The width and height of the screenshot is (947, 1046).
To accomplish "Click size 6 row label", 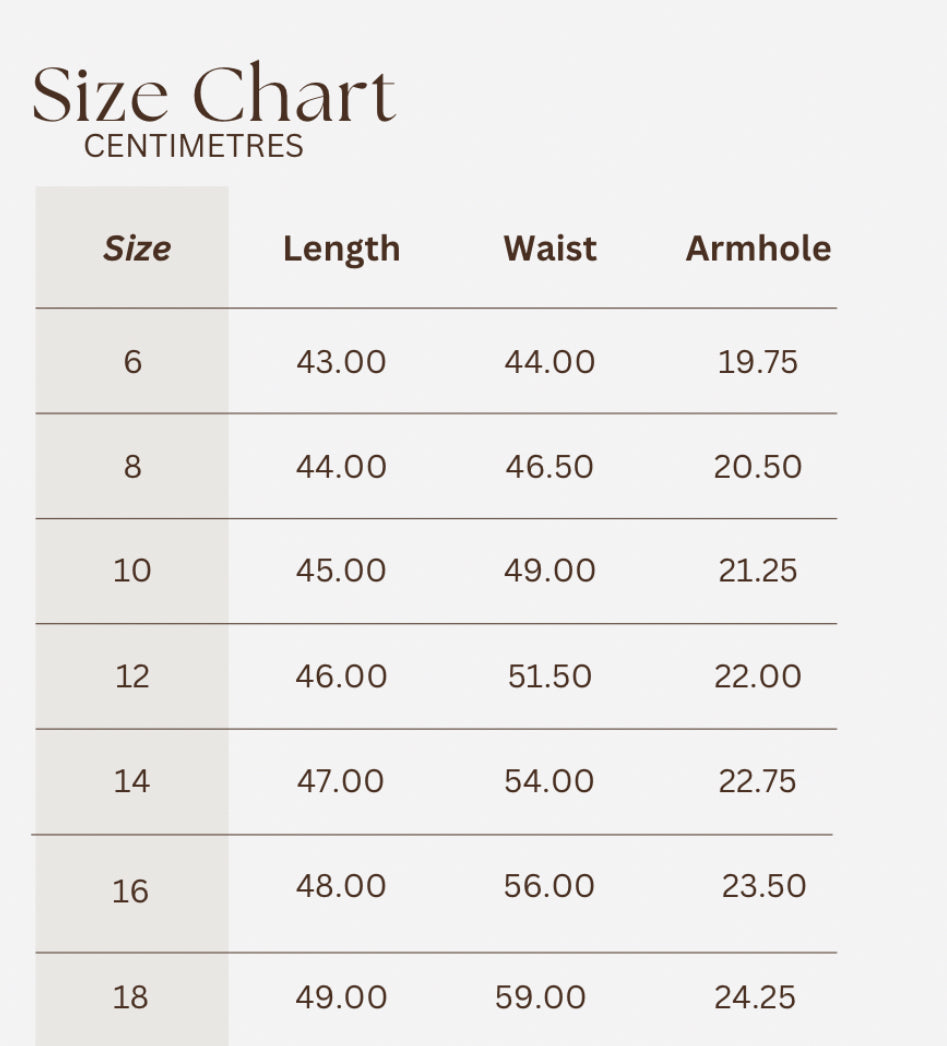I will [x=133, y=362].
